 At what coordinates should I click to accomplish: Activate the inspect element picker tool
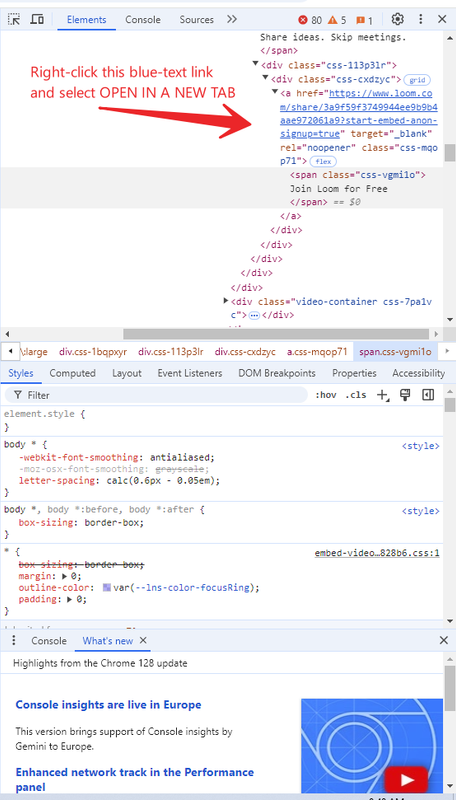[14, 19]
